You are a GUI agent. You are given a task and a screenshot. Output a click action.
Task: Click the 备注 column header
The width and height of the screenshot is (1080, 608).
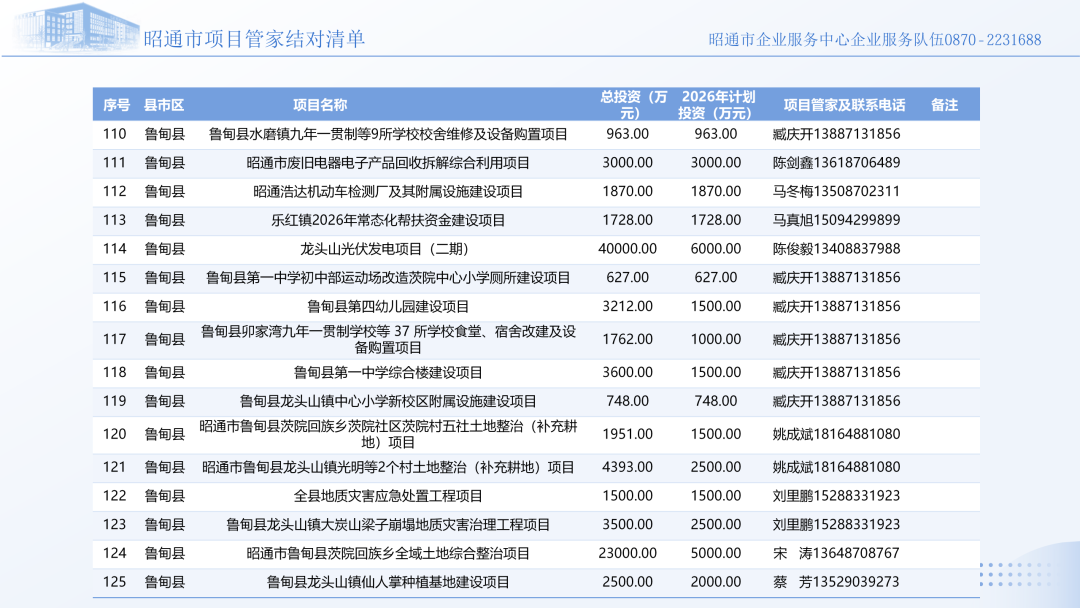point(944,105)
